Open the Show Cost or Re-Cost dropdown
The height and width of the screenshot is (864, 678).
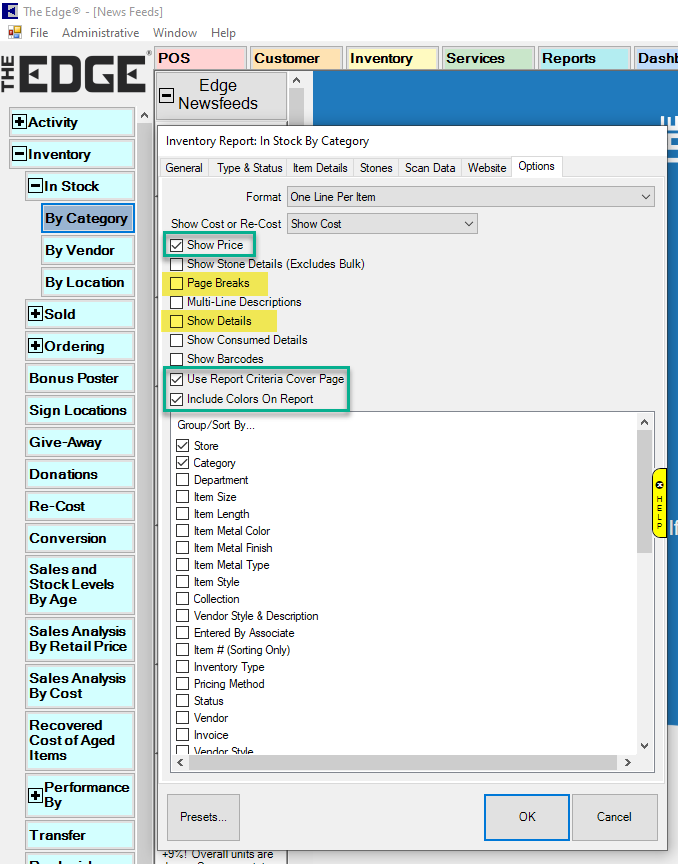pos(382,224)
